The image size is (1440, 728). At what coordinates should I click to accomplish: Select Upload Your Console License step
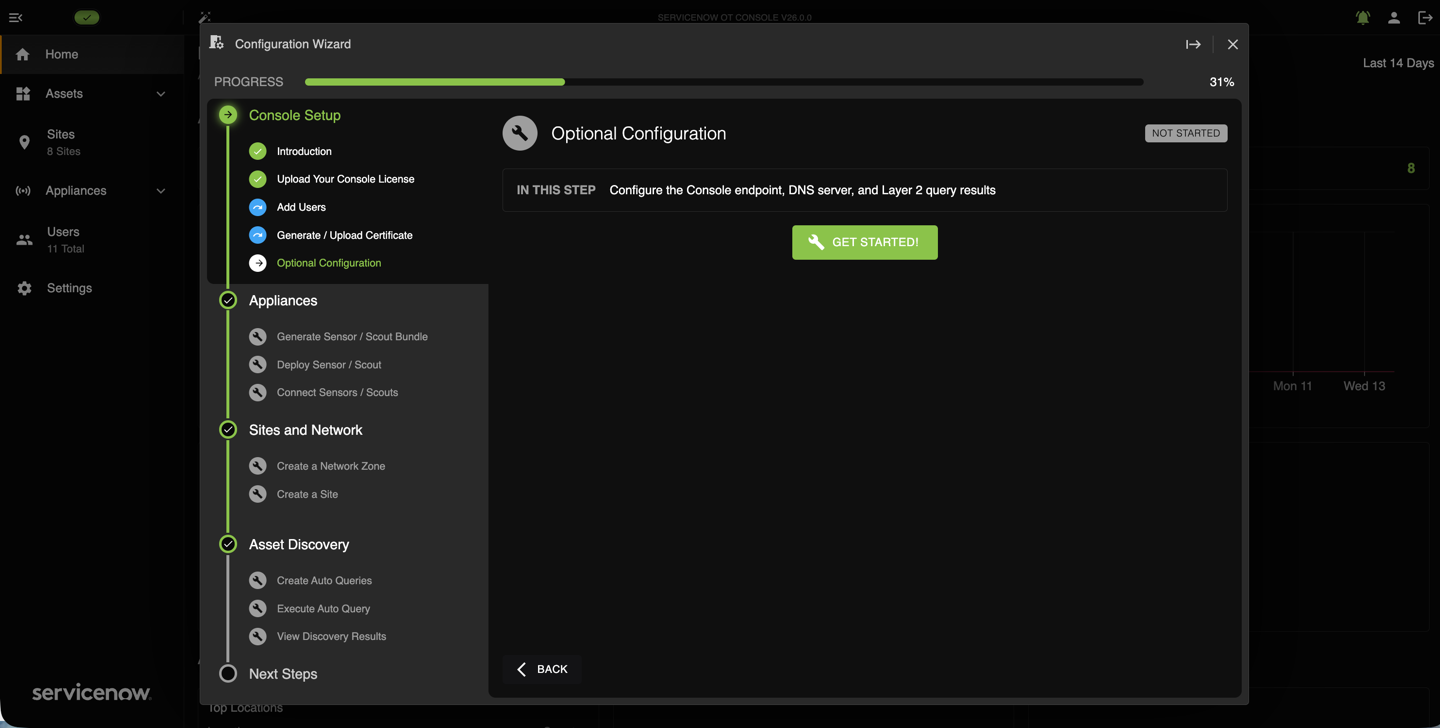click(345, 180)
